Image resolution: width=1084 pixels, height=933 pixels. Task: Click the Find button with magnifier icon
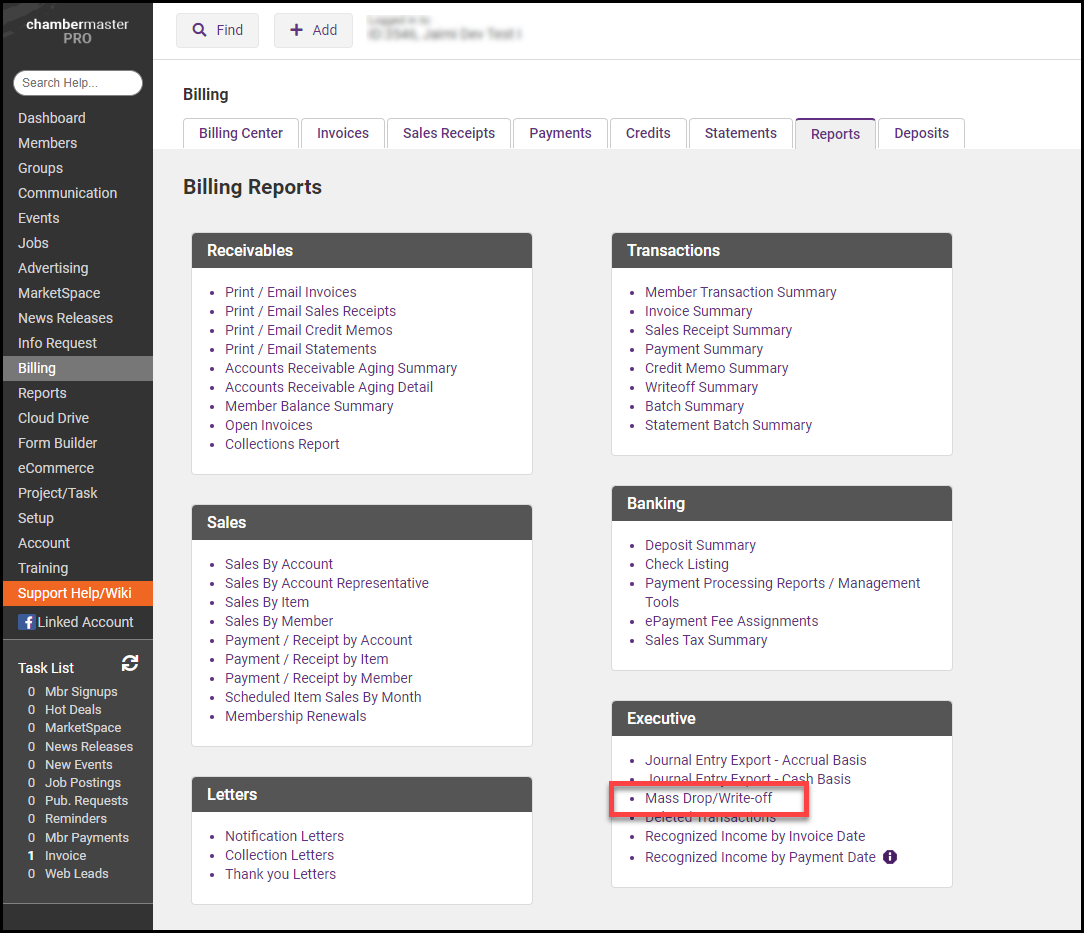(x=217, y=30)
